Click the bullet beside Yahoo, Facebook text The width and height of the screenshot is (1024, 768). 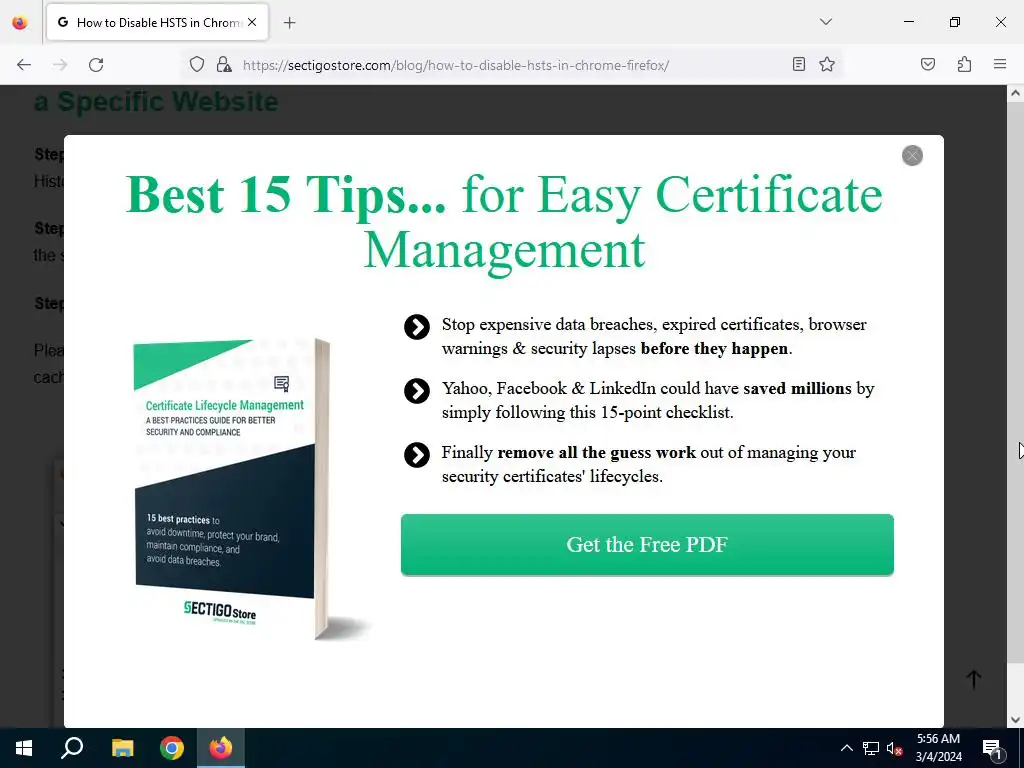click(417, 391)
